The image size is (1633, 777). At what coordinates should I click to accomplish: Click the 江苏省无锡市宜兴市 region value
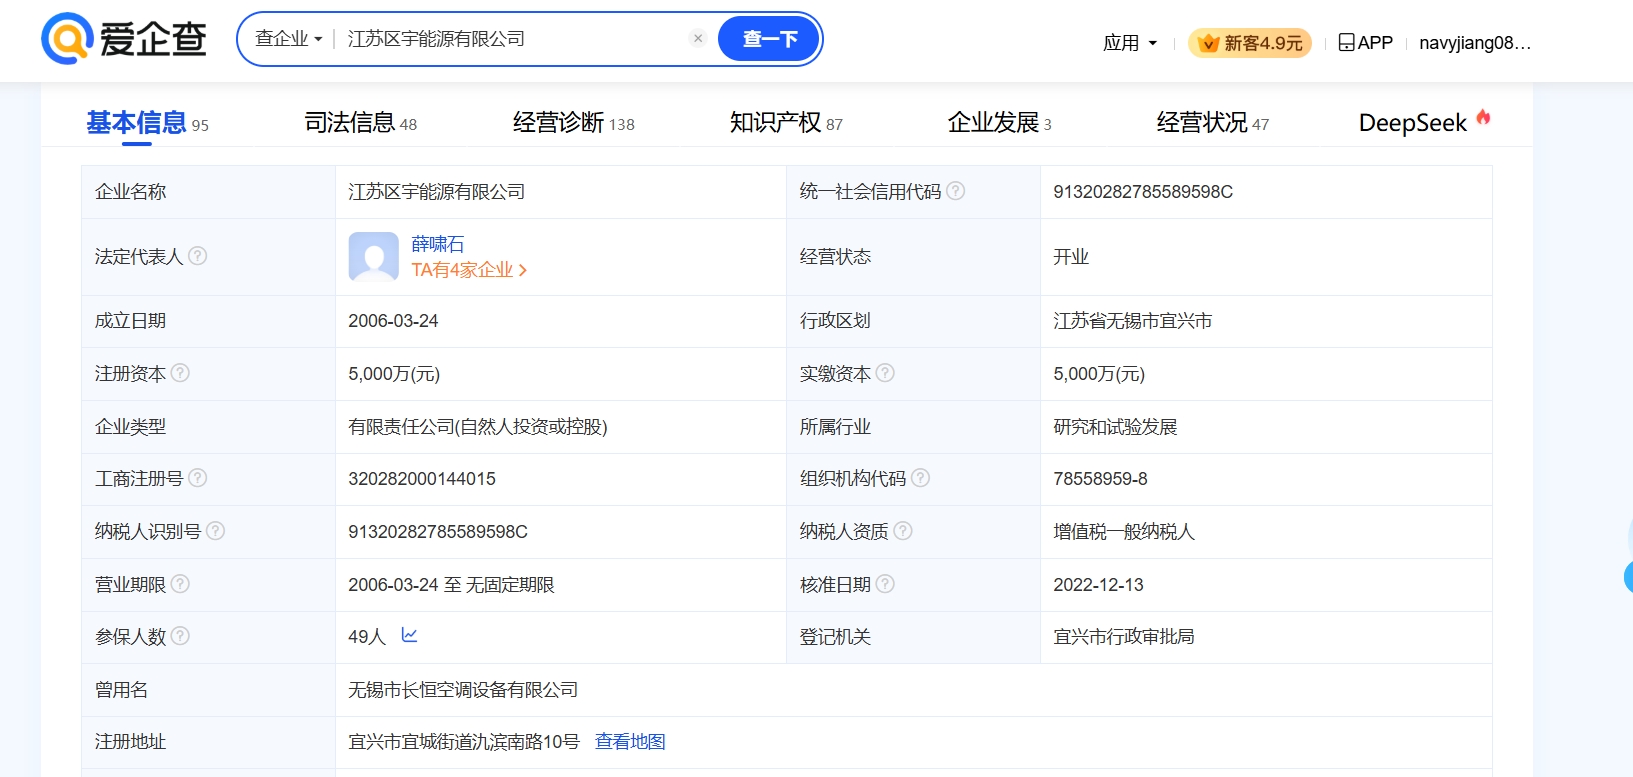(x=1132, y=321)
